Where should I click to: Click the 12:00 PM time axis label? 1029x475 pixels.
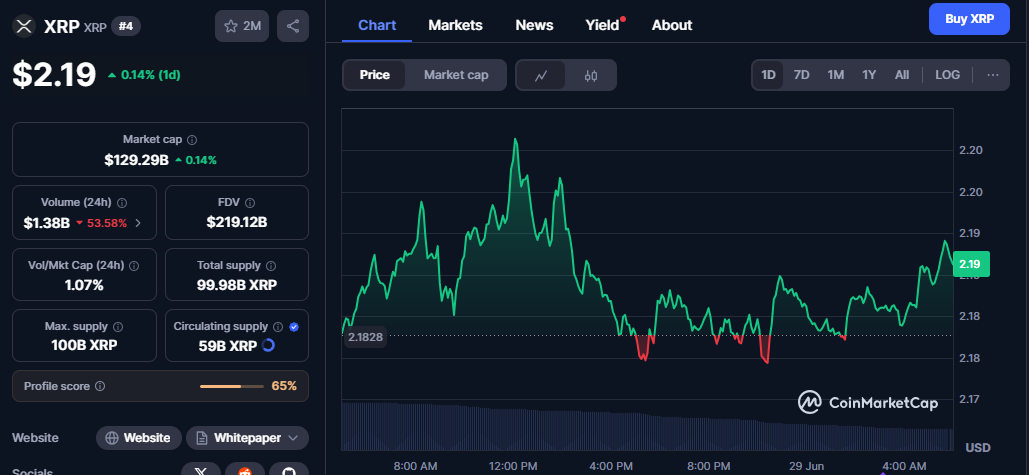(513, 466)
